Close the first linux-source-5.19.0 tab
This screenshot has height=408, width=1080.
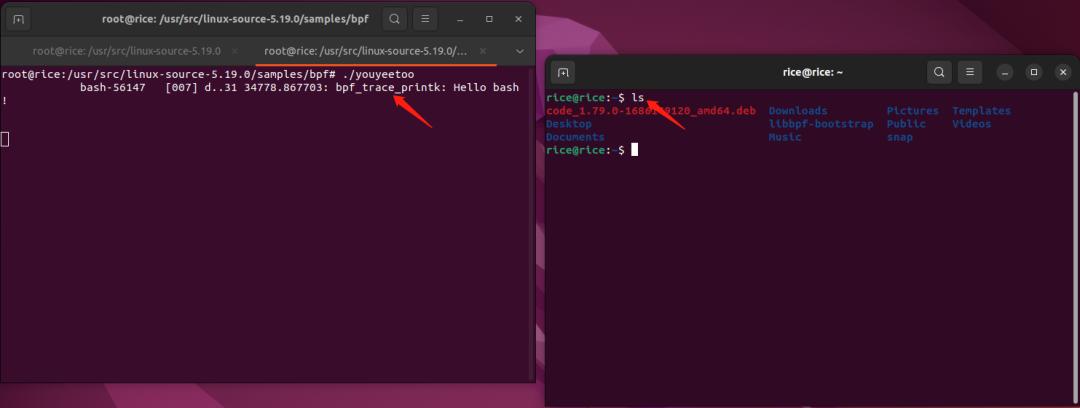[236, 52]
